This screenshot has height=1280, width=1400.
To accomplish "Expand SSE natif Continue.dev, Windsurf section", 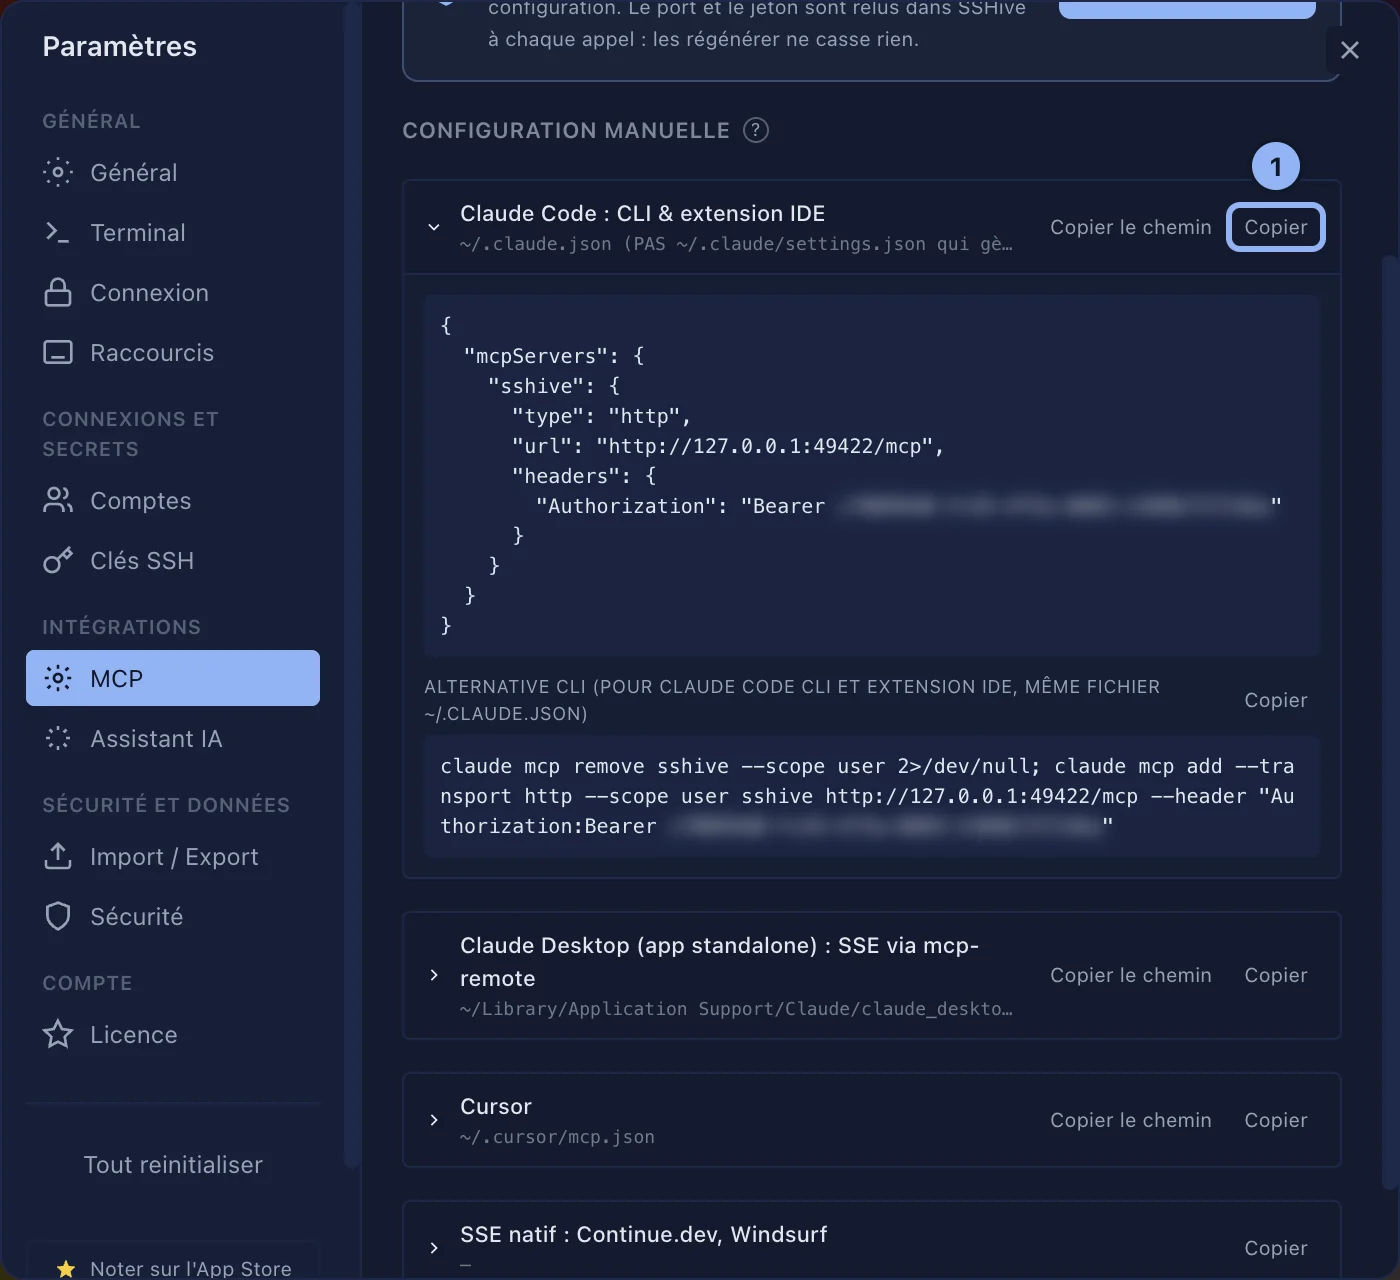I will point(434,1248).
